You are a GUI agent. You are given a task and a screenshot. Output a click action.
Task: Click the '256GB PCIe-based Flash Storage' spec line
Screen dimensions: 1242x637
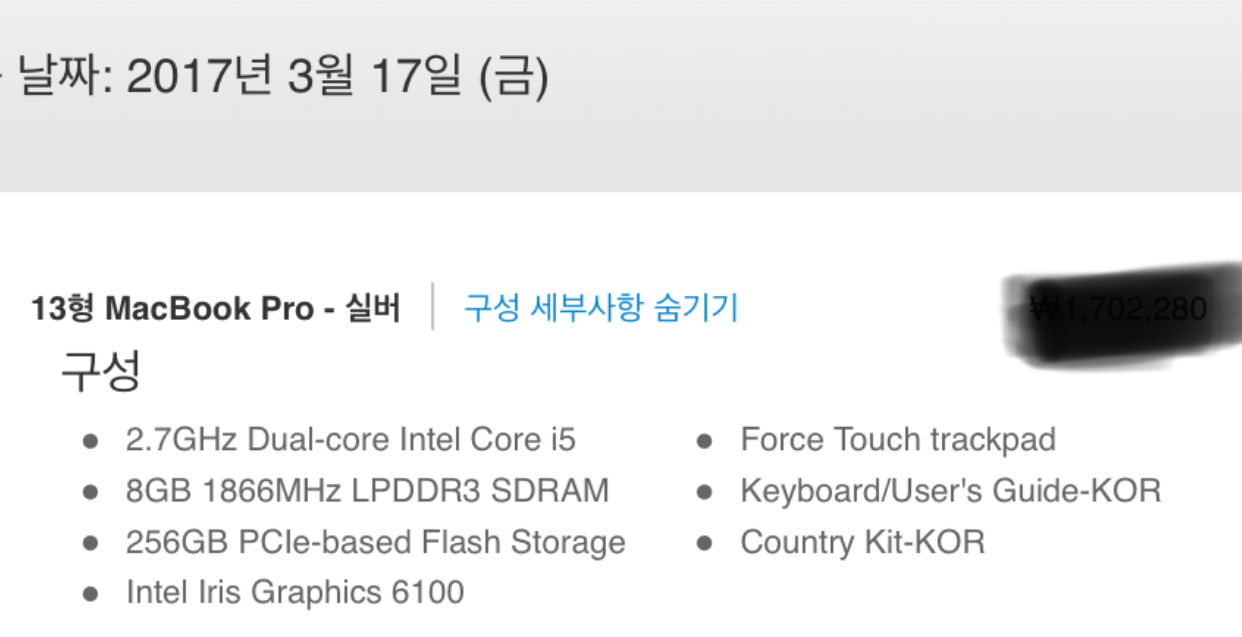(375, 542)
